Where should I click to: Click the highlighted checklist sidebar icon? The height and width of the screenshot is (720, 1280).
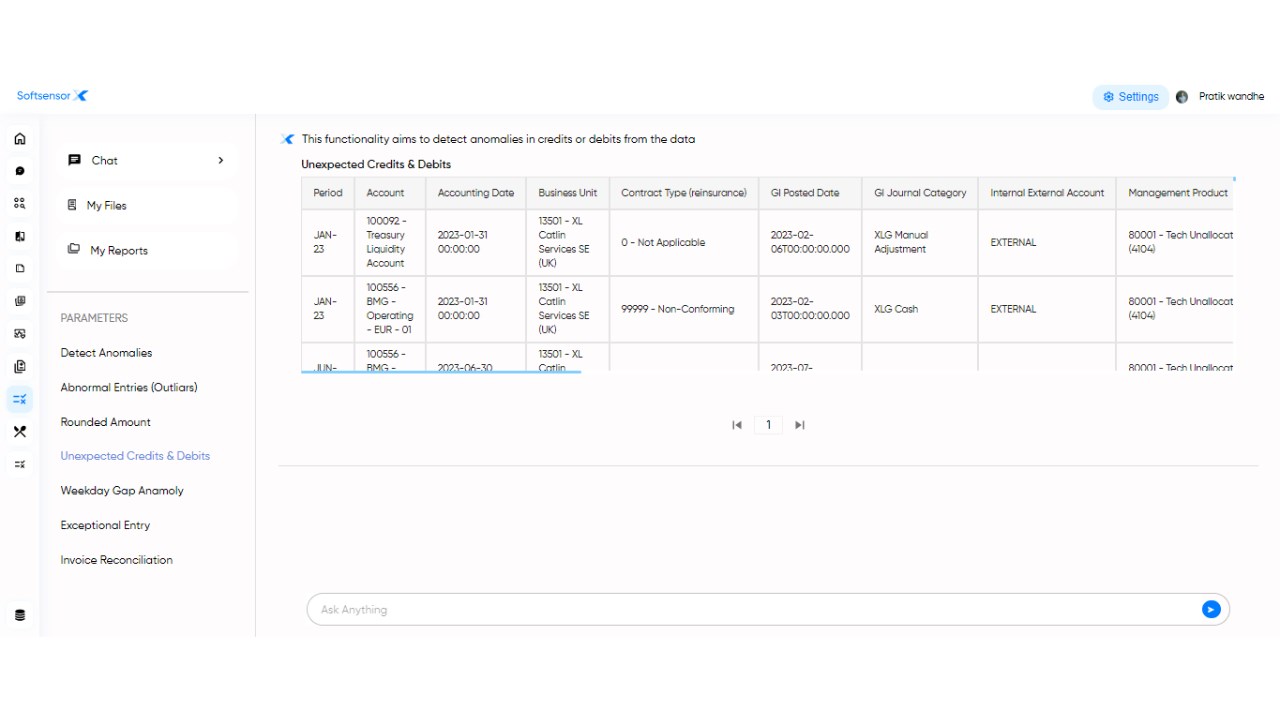tap(19, 399)
